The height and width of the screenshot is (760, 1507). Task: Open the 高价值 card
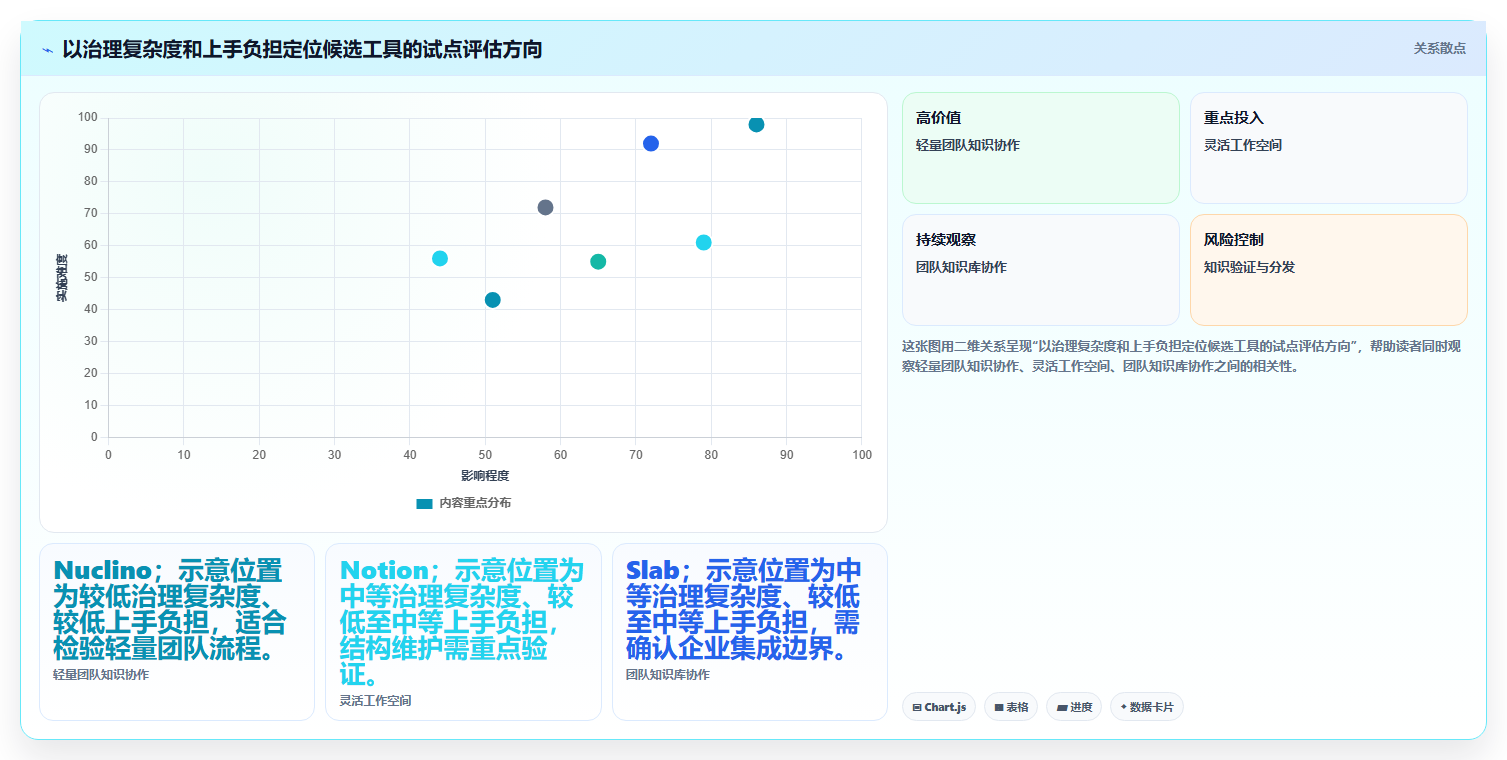point(1041,148)
